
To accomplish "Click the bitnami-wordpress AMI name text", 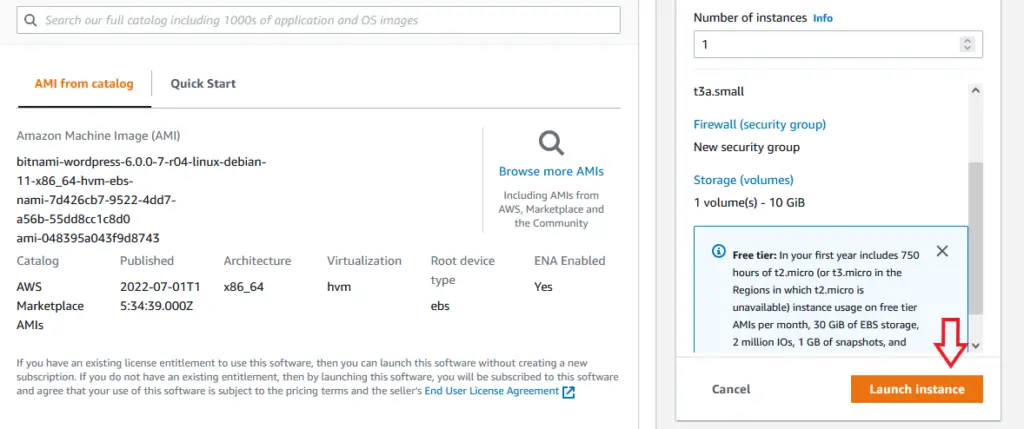I will [141, 190].
